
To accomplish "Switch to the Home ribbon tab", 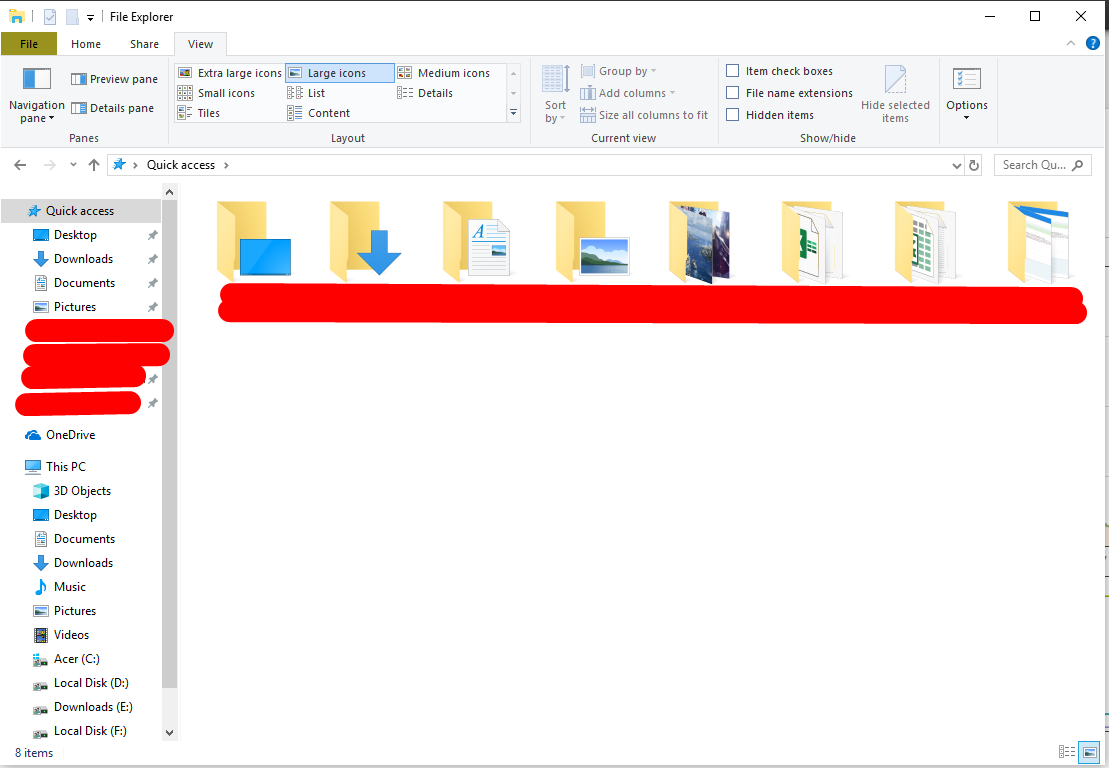I will click(x=85, y=44).
